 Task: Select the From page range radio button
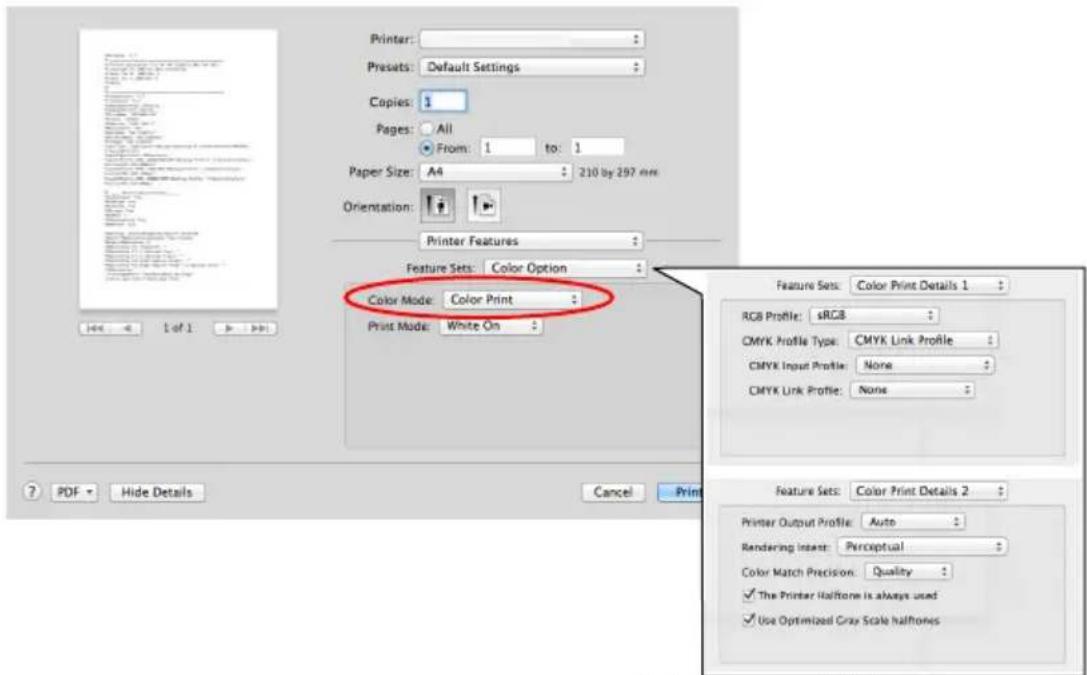point(428,147)
